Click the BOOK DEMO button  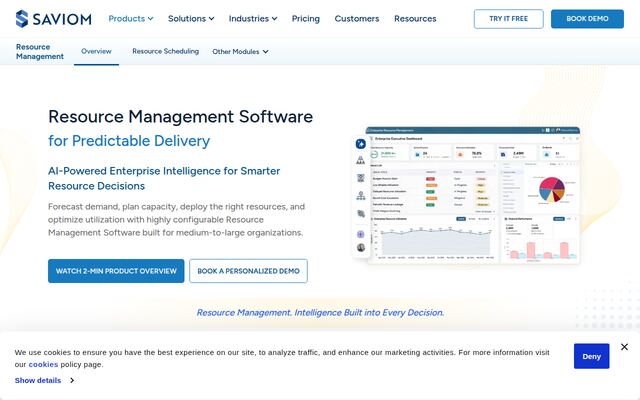[x=587, y=19]
